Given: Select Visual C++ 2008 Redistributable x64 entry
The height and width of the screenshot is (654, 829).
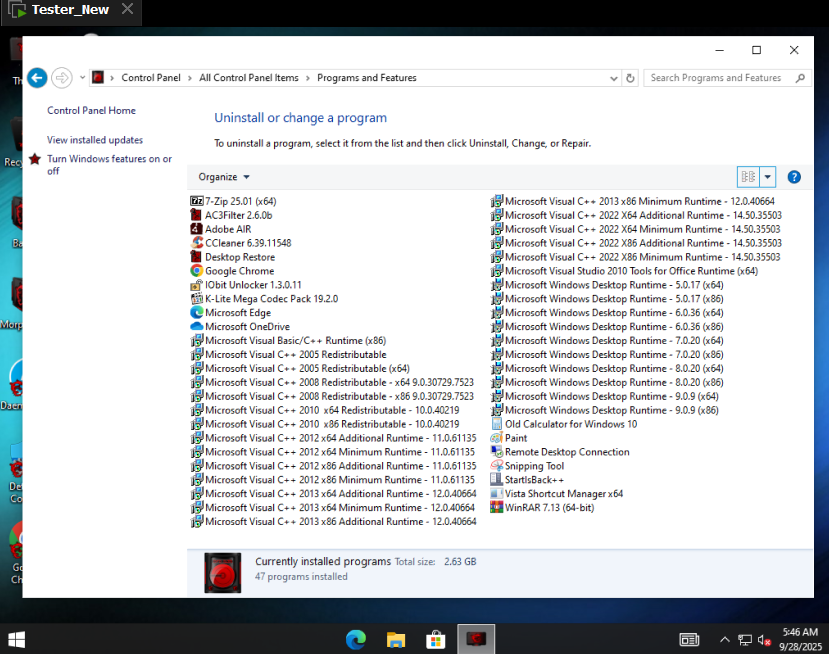Looking at the screenshot, I should (x=333, y=382).
